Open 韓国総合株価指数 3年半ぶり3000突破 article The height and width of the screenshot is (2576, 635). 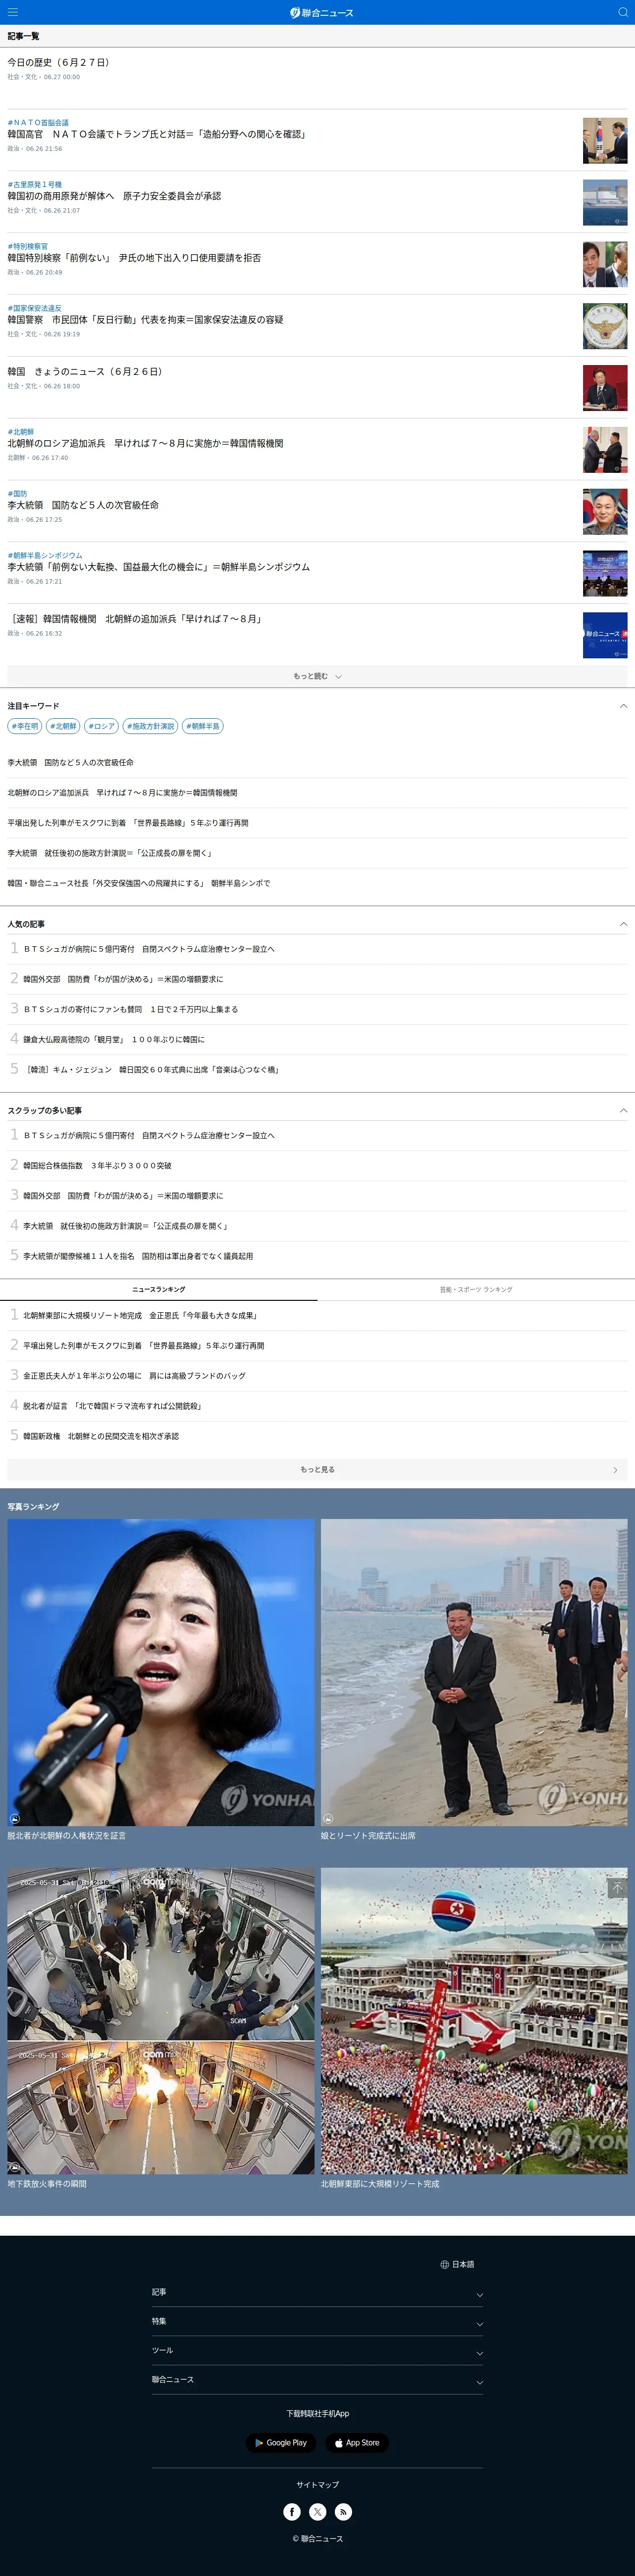click(x=98, y=1165)
